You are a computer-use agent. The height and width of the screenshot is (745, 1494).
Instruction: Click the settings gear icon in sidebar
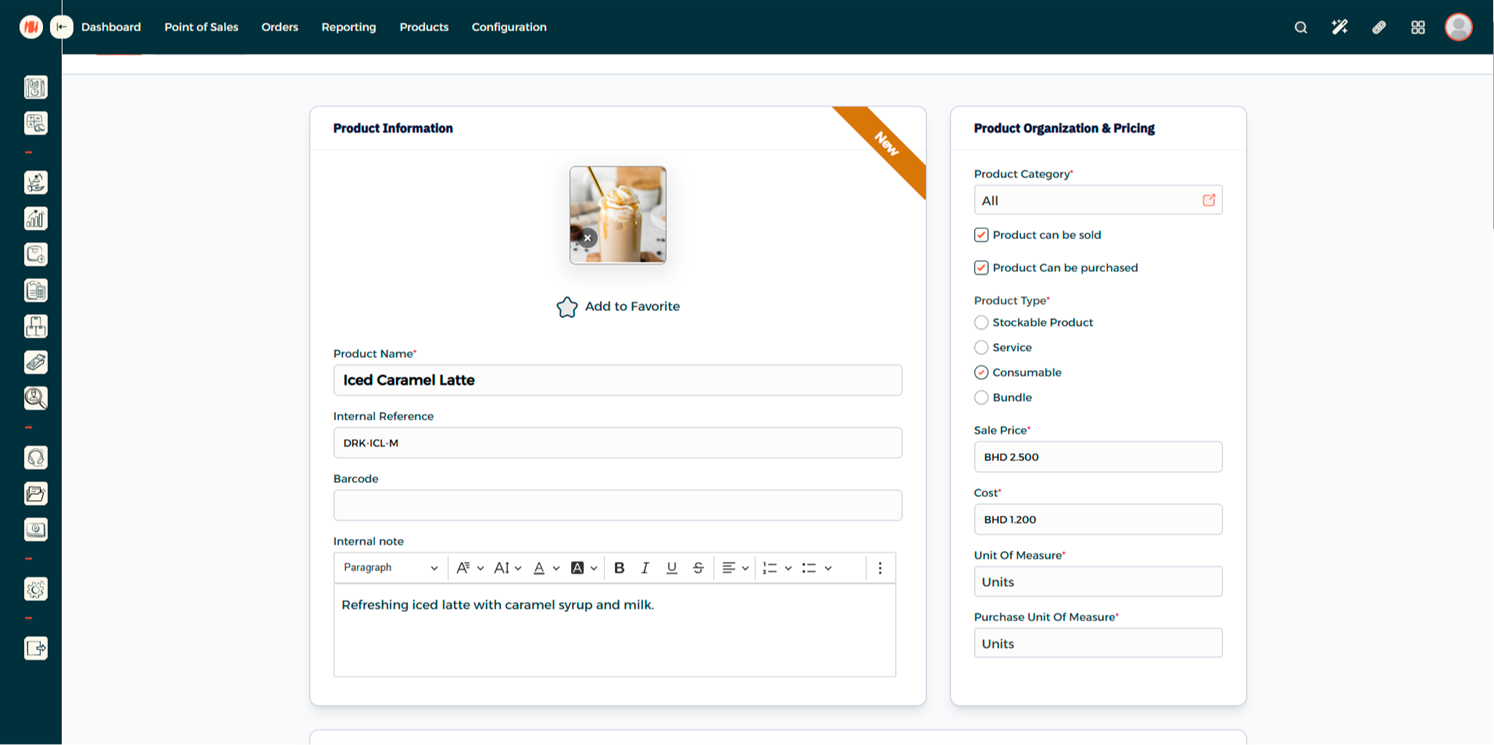point(35,590)
